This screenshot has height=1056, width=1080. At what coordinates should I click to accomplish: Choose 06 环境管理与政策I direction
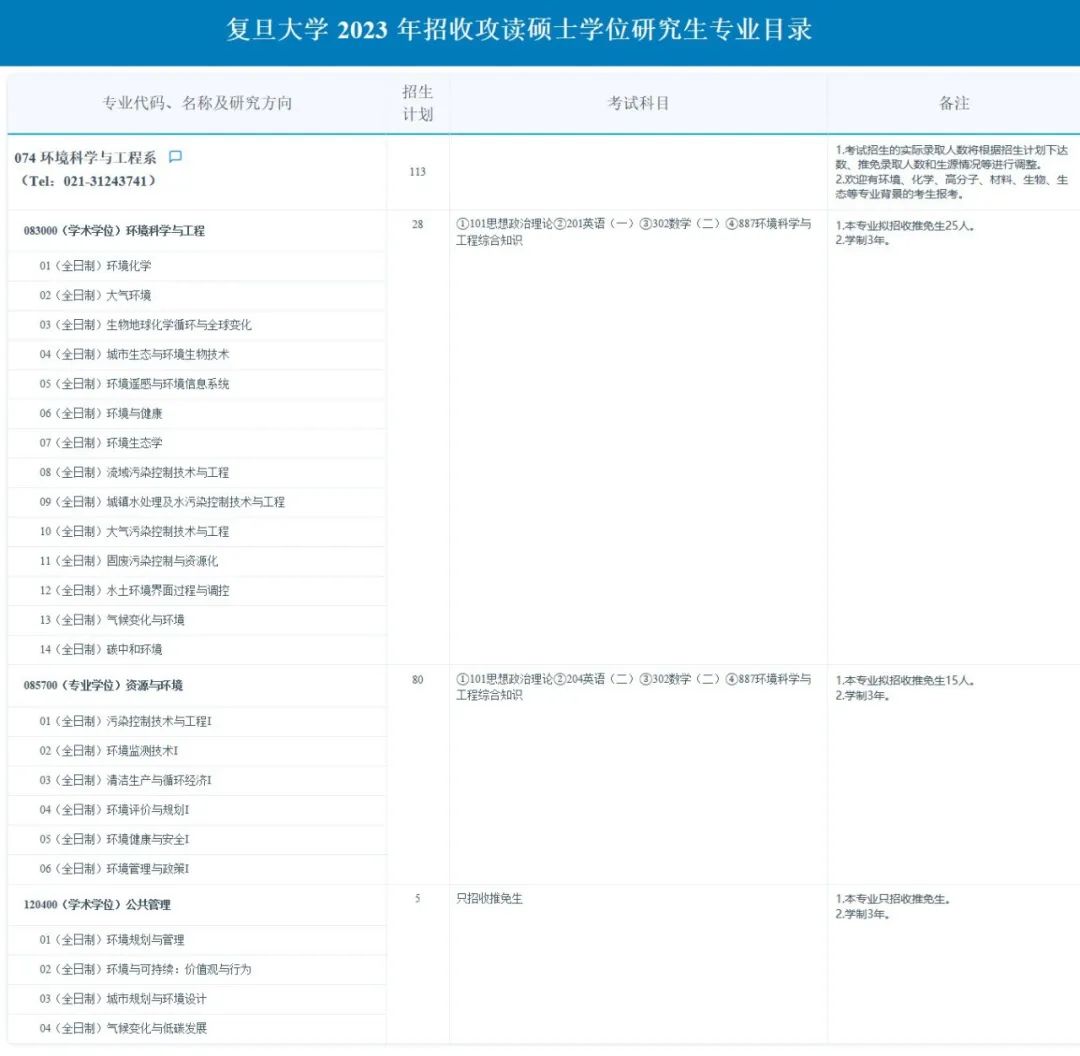[x=115, y=869]
